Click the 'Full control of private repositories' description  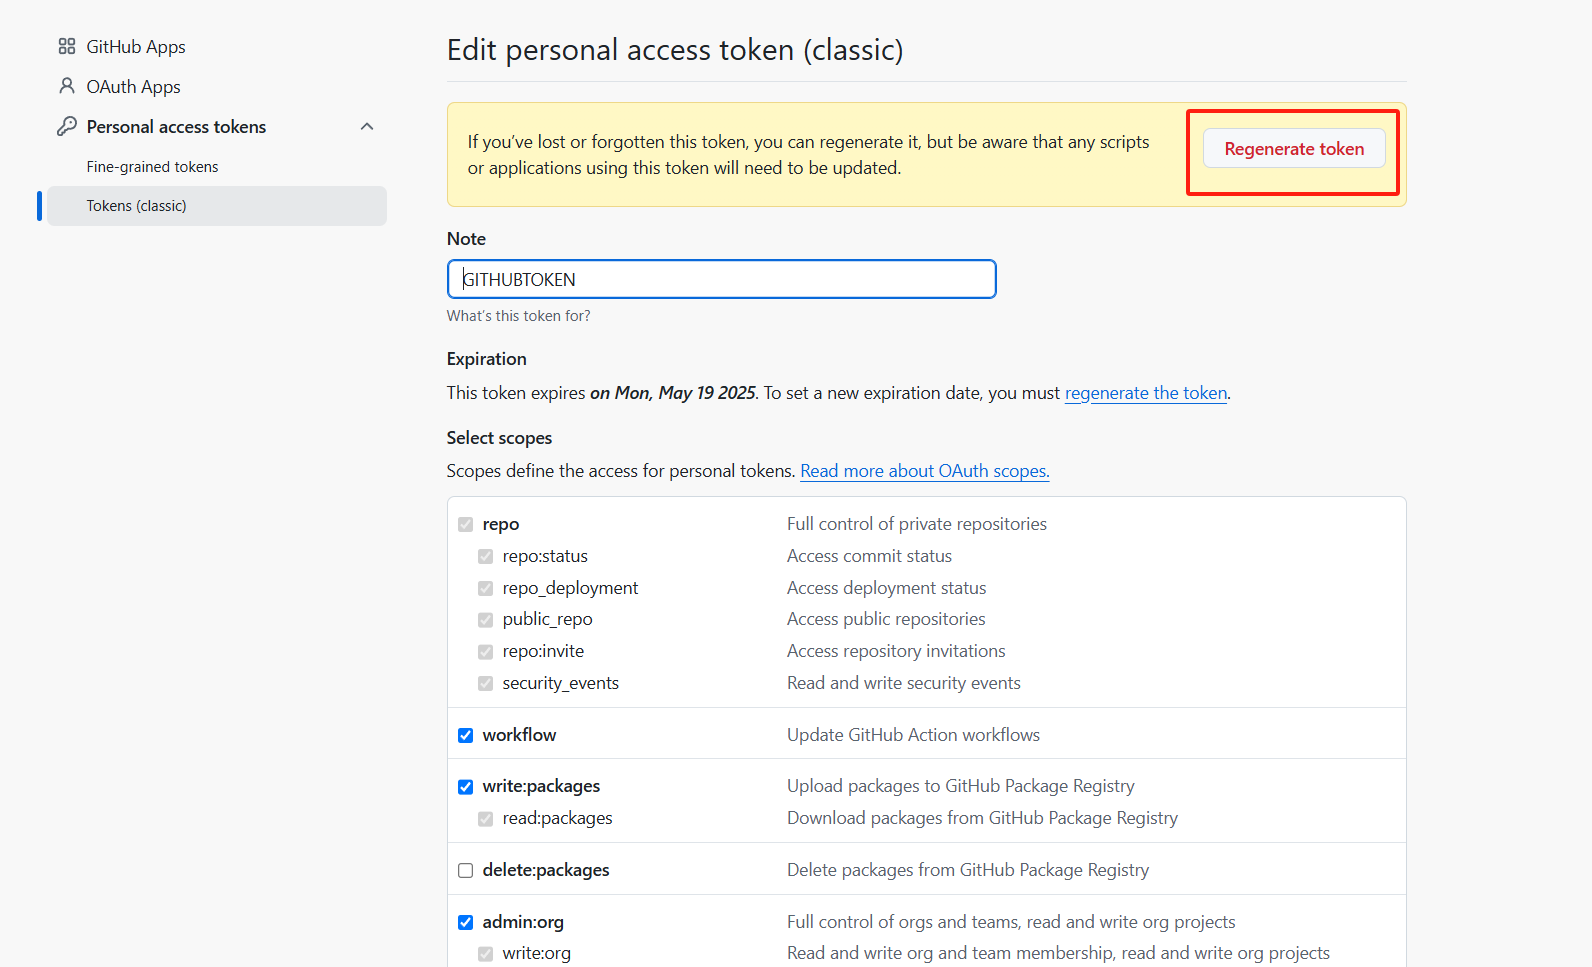tap(917, 524)
